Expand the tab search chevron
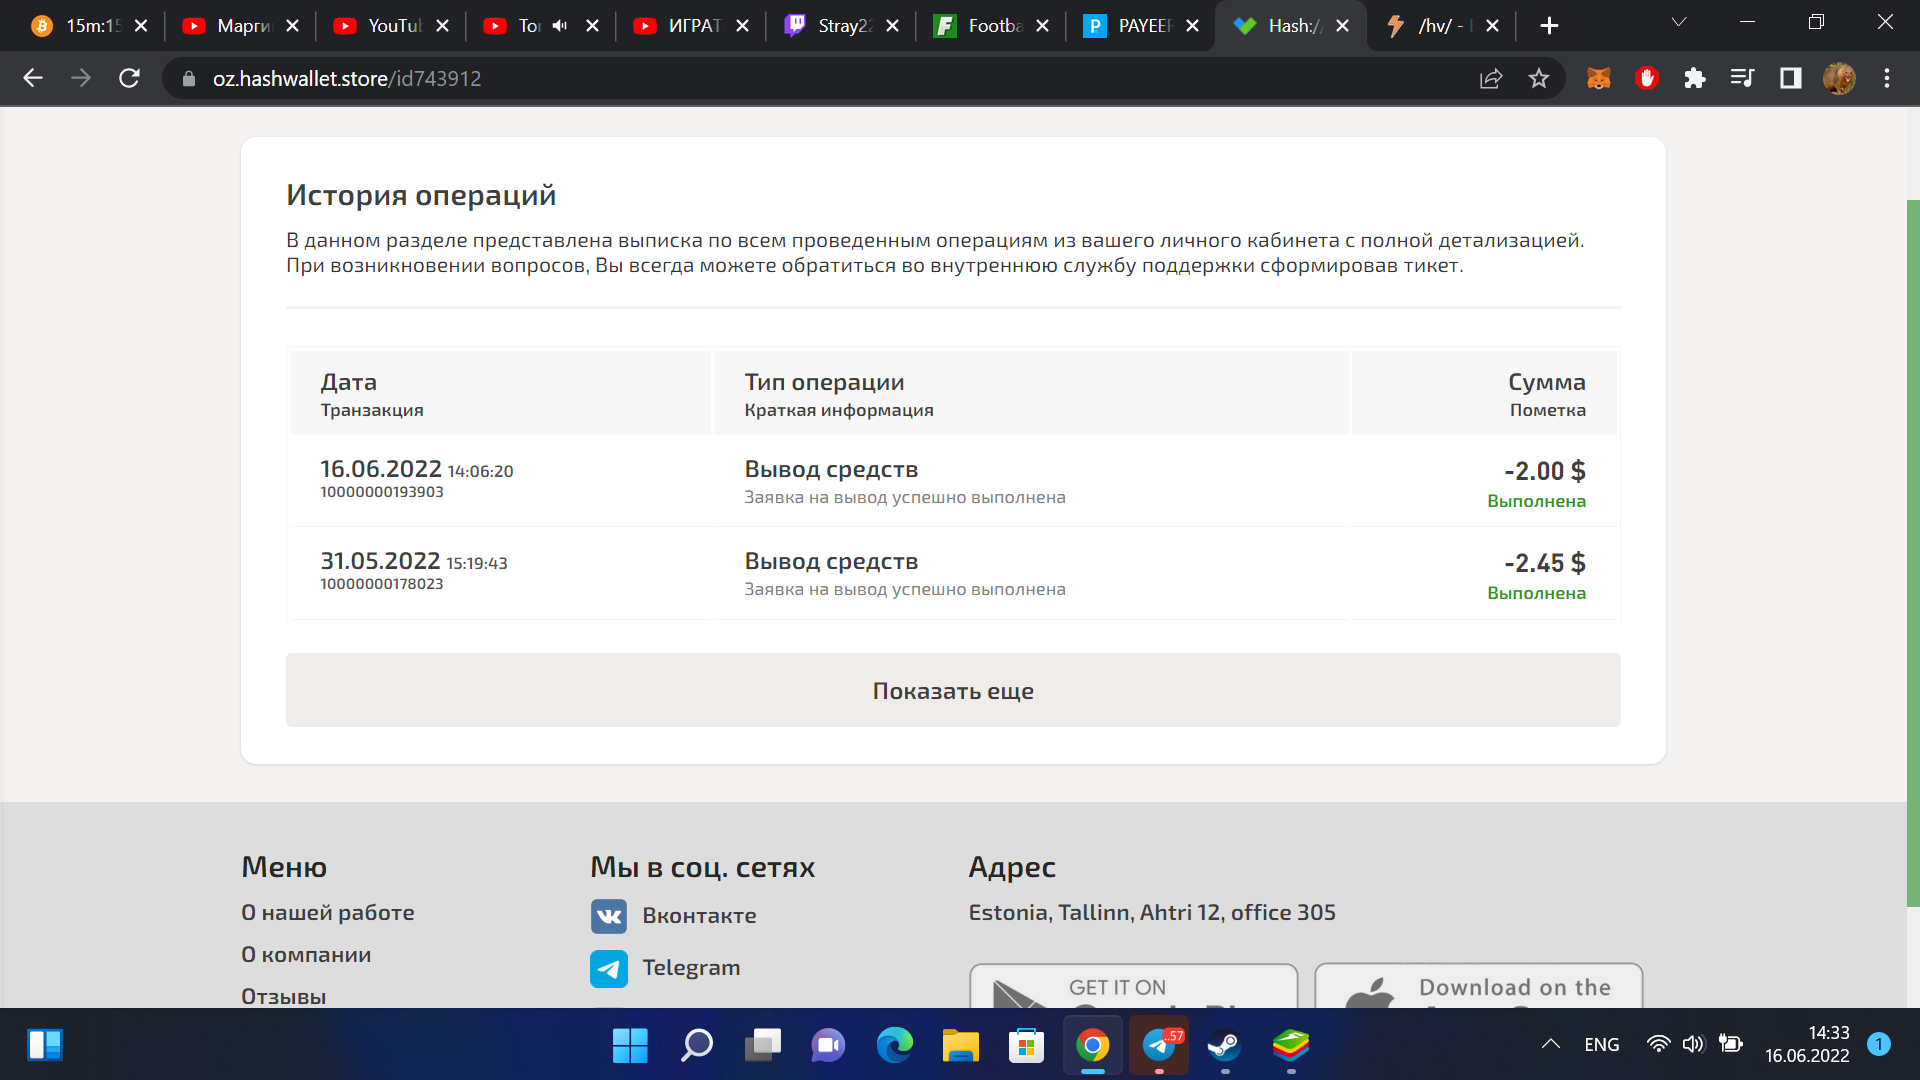Image resolution: width=1920 pixels, height=1080 pixels. [1679, 22]
